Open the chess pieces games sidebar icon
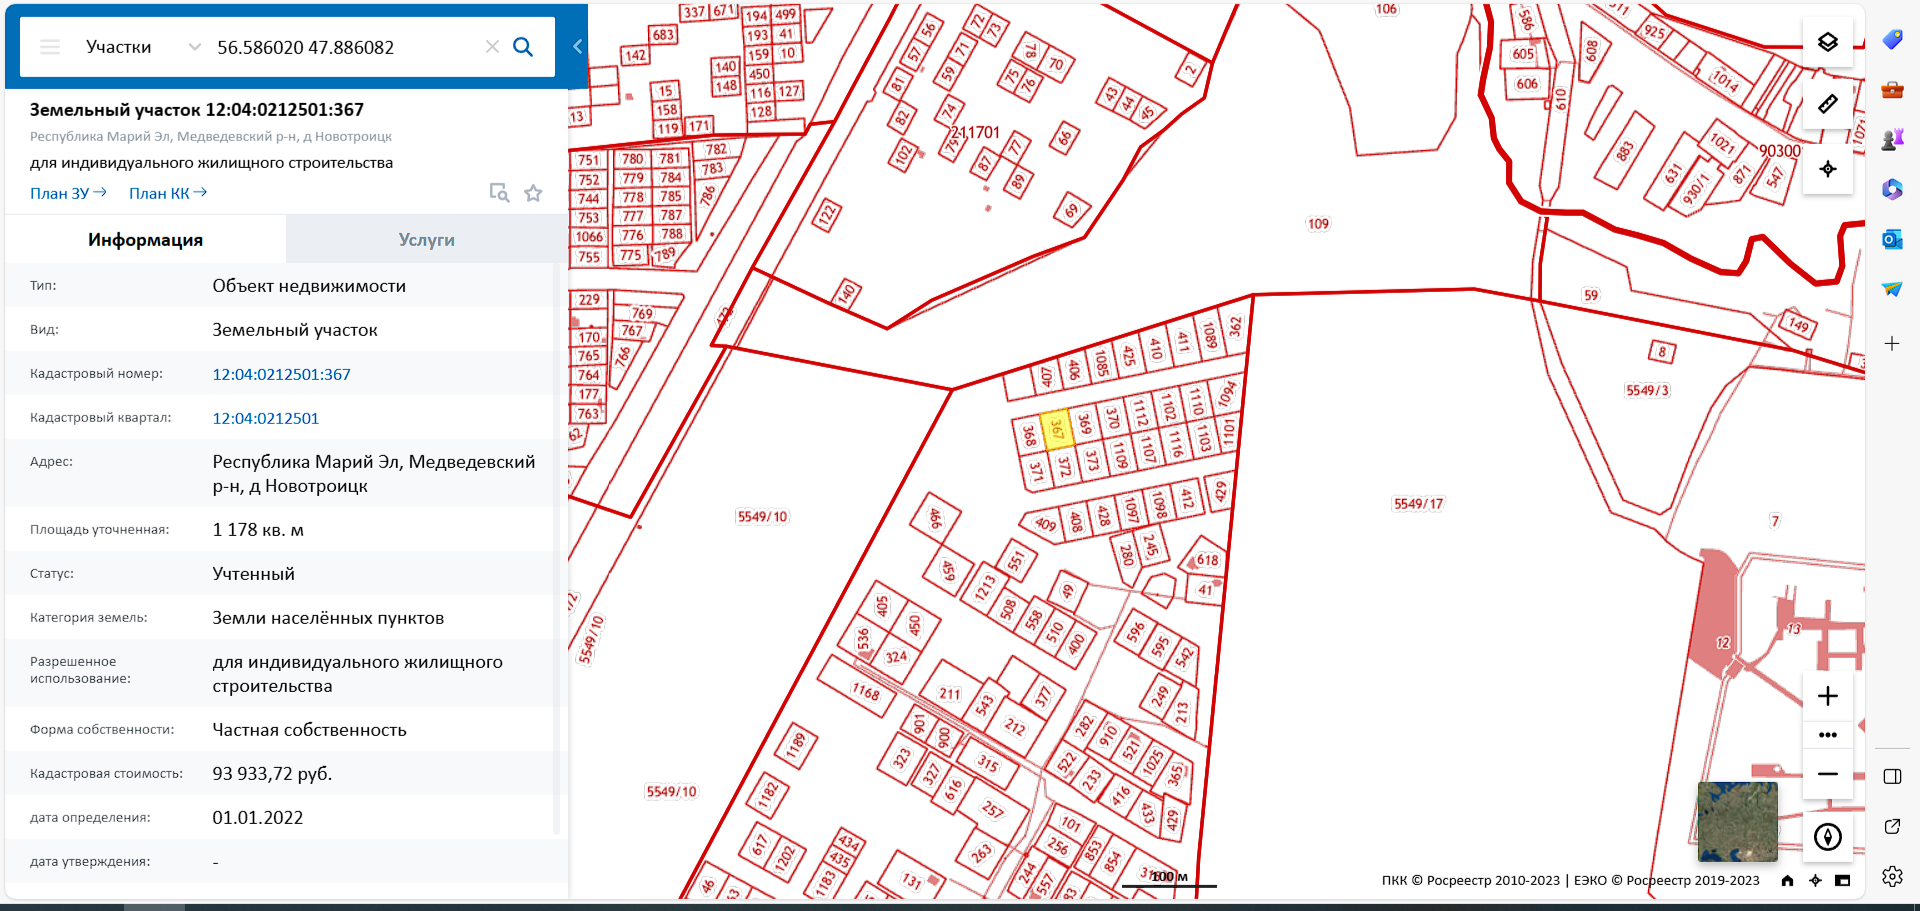This screenshot has width=1920, height=911. [x=1892, y=140]
